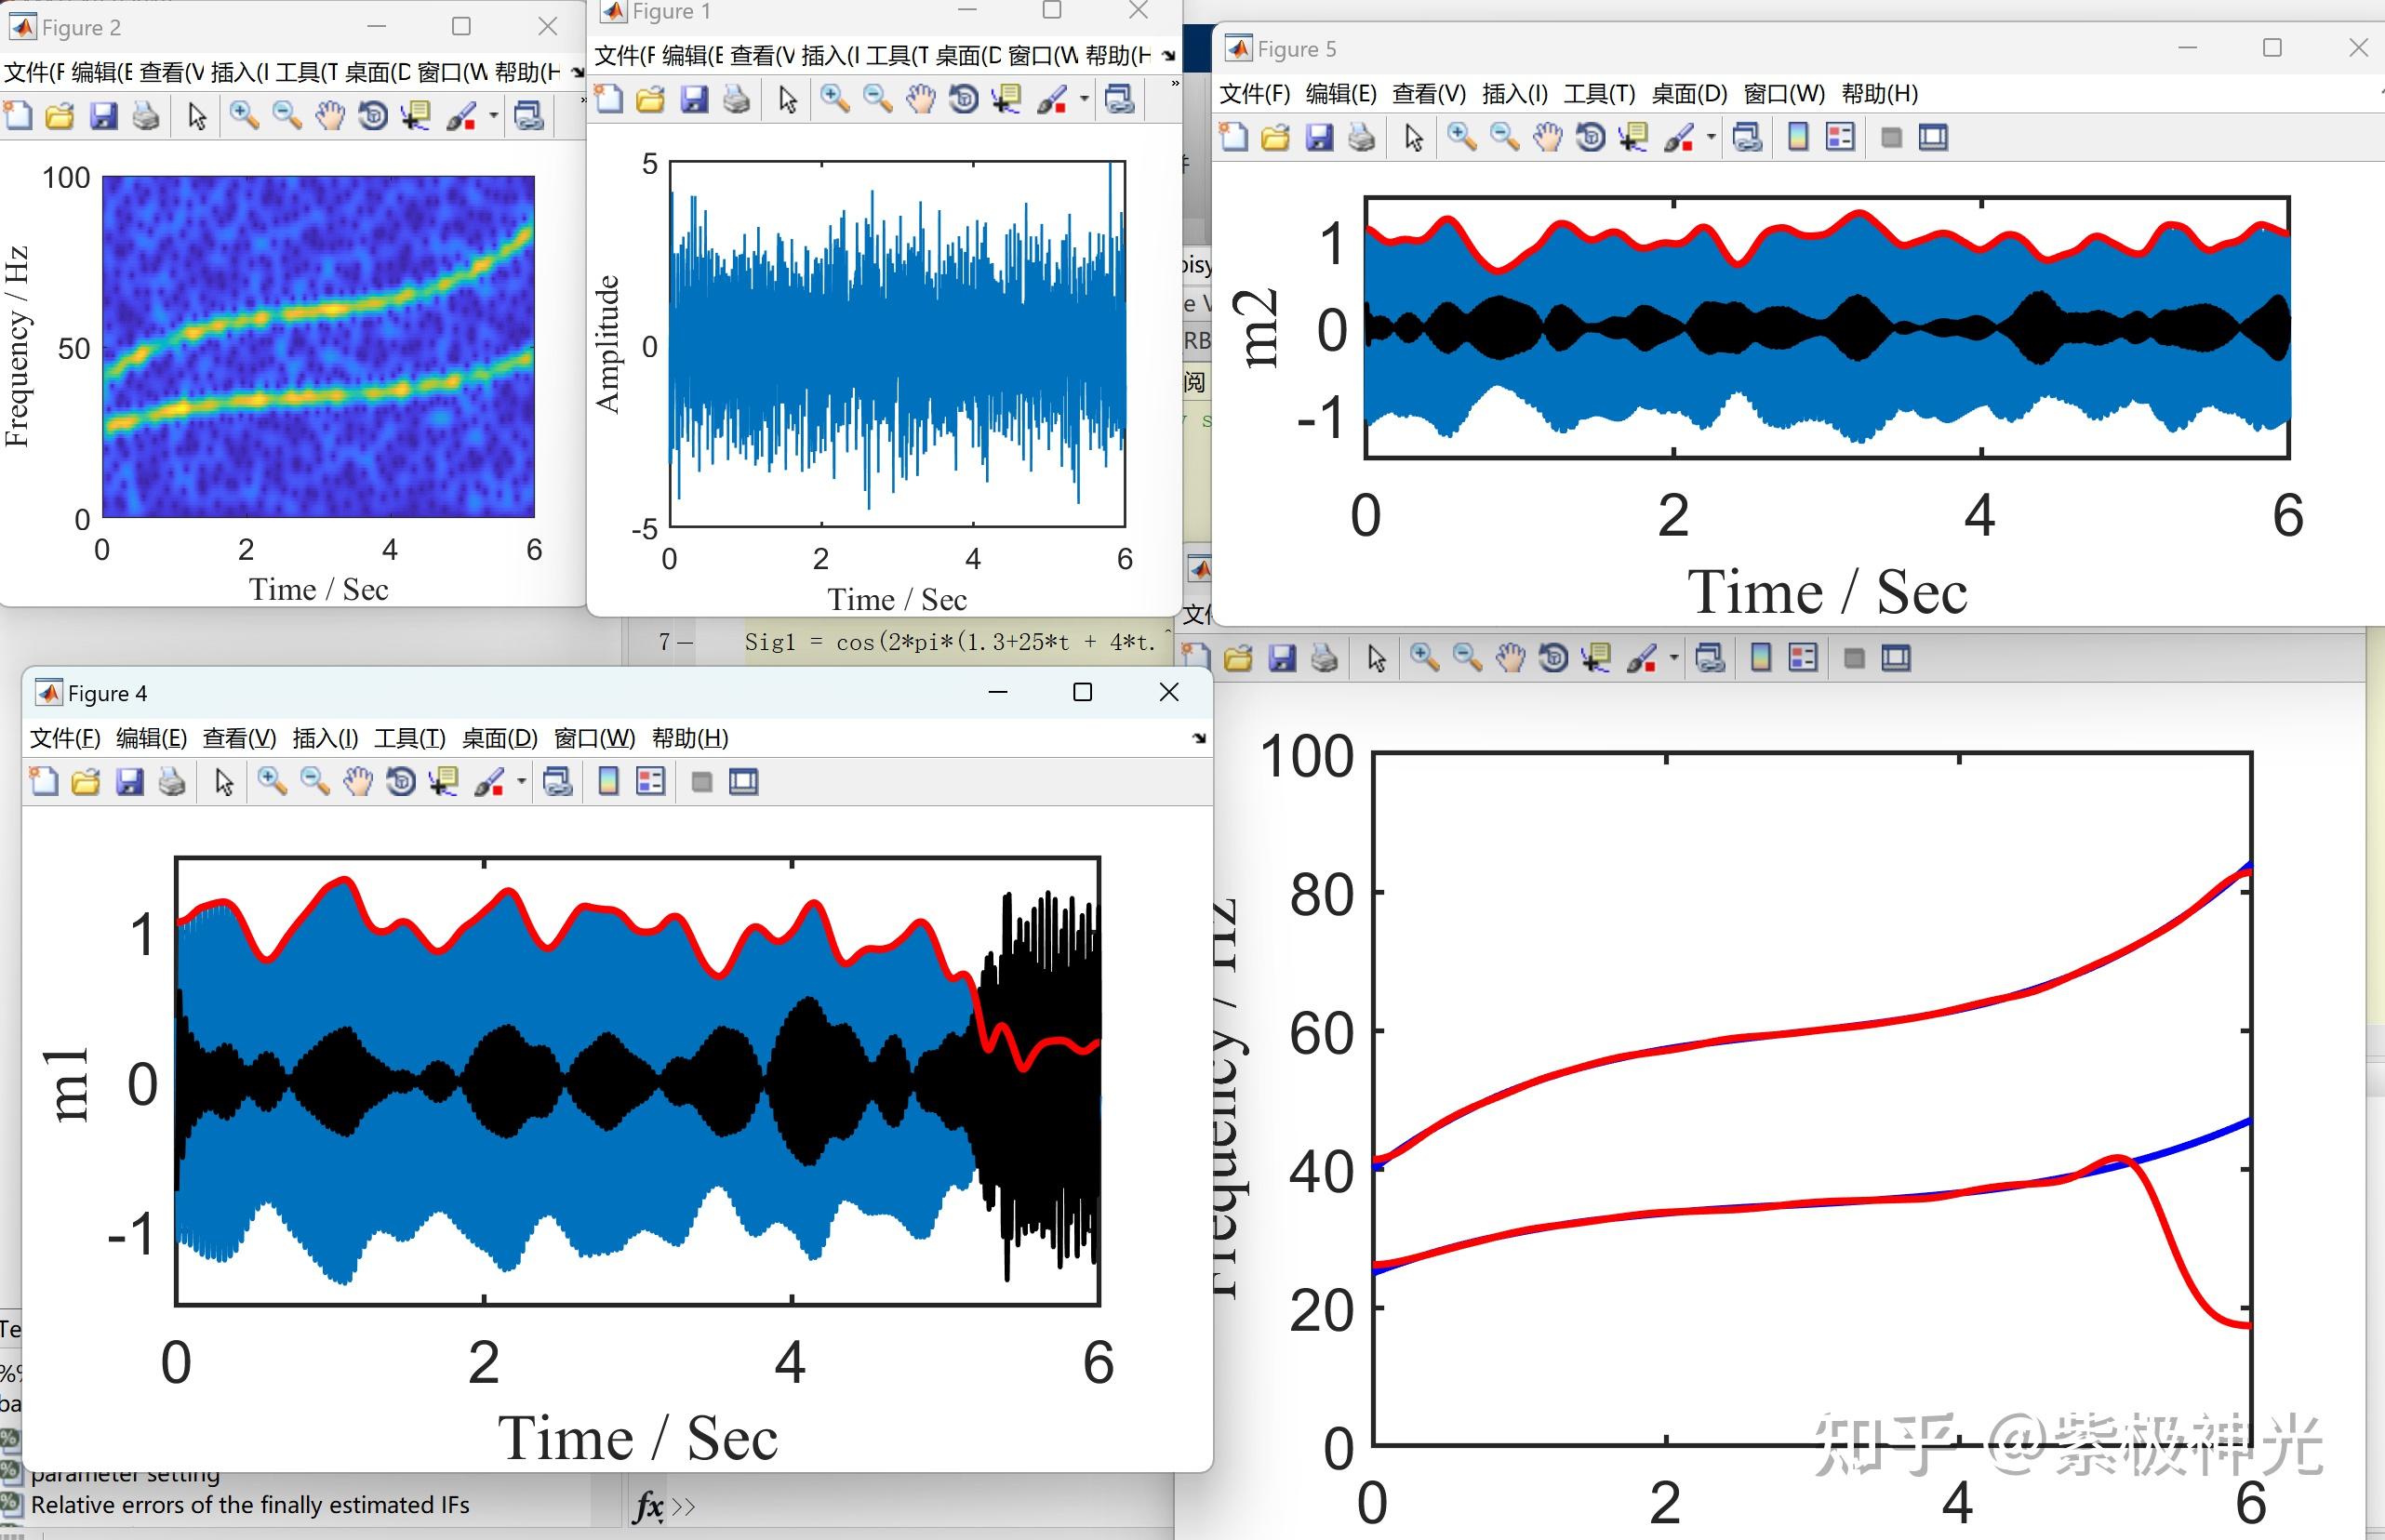
Task: Click Save icon in Figure 2 toolbar
Action: coord(103,116)
